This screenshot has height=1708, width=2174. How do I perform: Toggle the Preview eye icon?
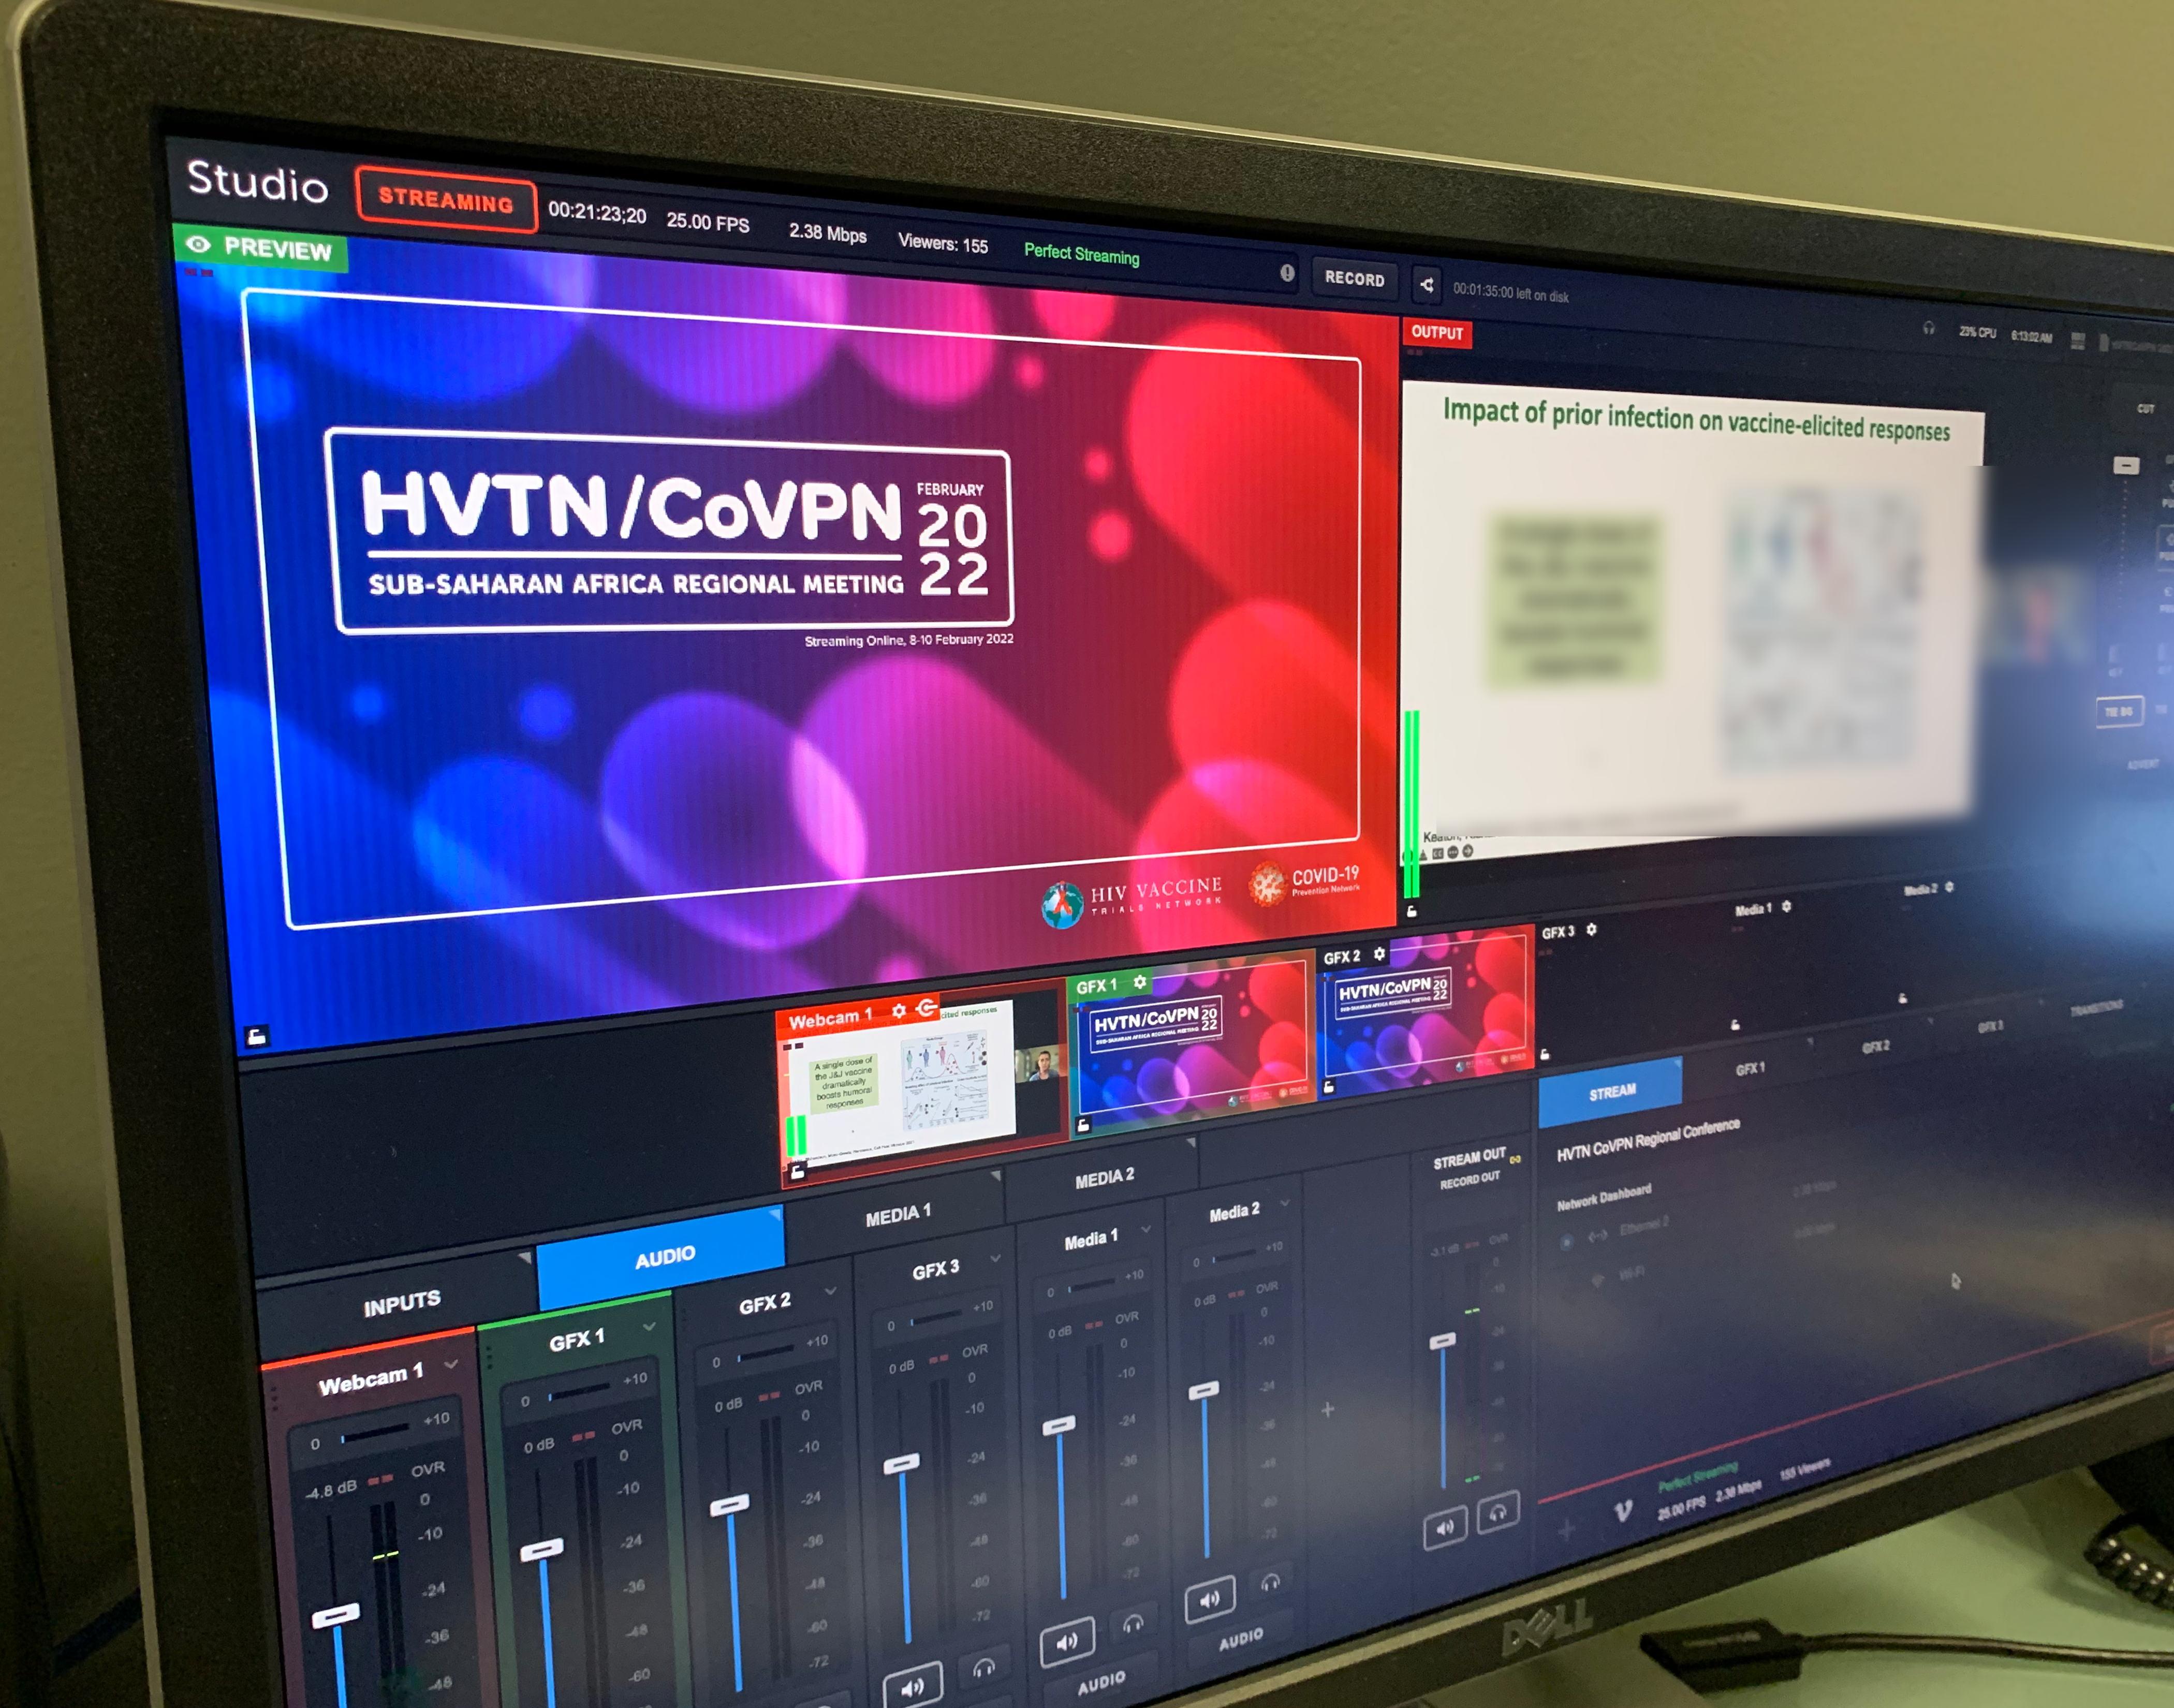click(x=198, y=244)
